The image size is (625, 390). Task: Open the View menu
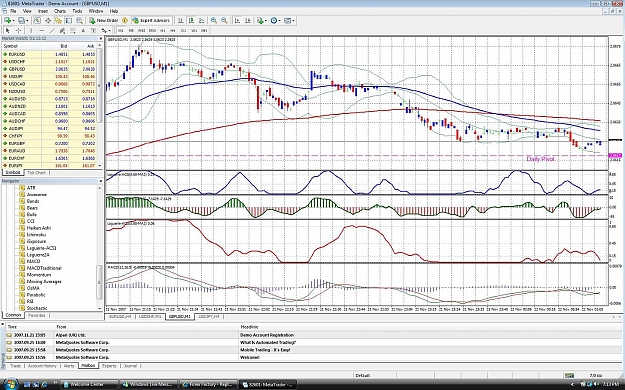coord(27,11)
